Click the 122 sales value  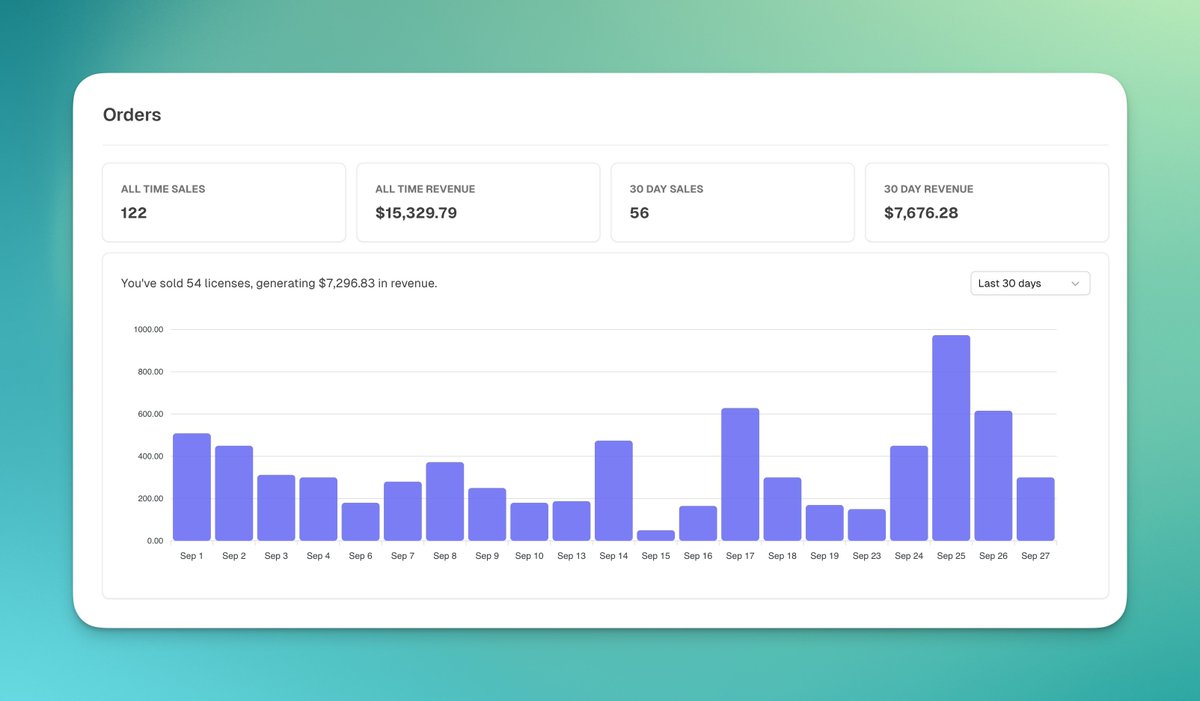(x=134, y=213)
